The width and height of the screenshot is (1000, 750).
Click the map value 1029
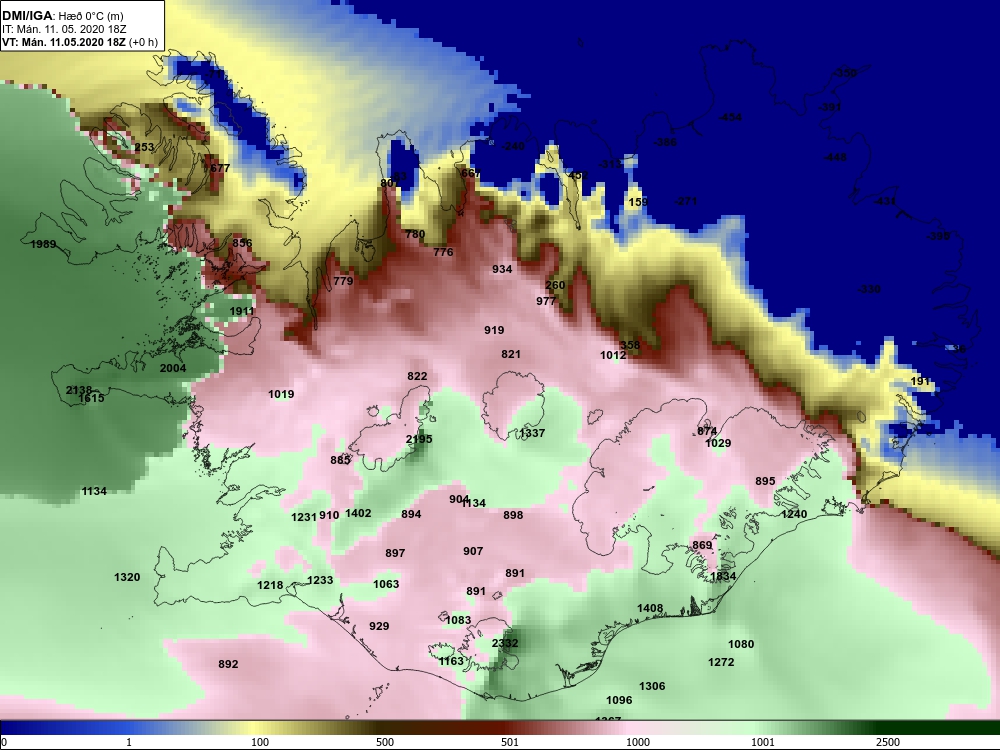(718, 443)
